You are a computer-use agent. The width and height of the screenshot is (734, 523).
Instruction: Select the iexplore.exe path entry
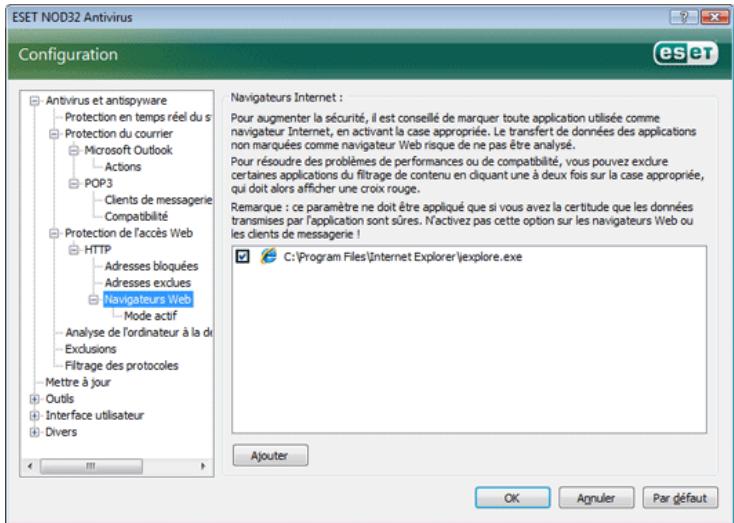403,257
